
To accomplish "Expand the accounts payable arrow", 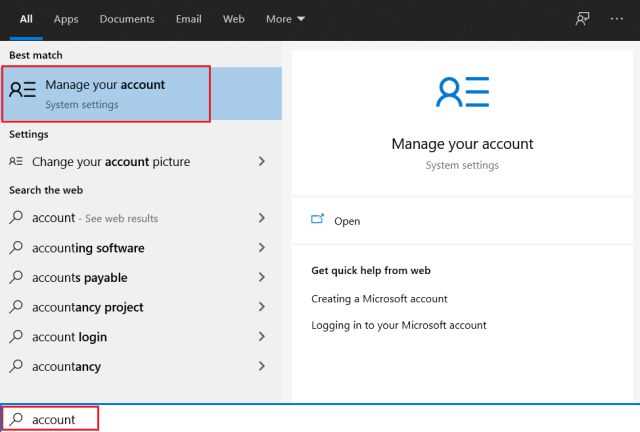I will point(261,277).
